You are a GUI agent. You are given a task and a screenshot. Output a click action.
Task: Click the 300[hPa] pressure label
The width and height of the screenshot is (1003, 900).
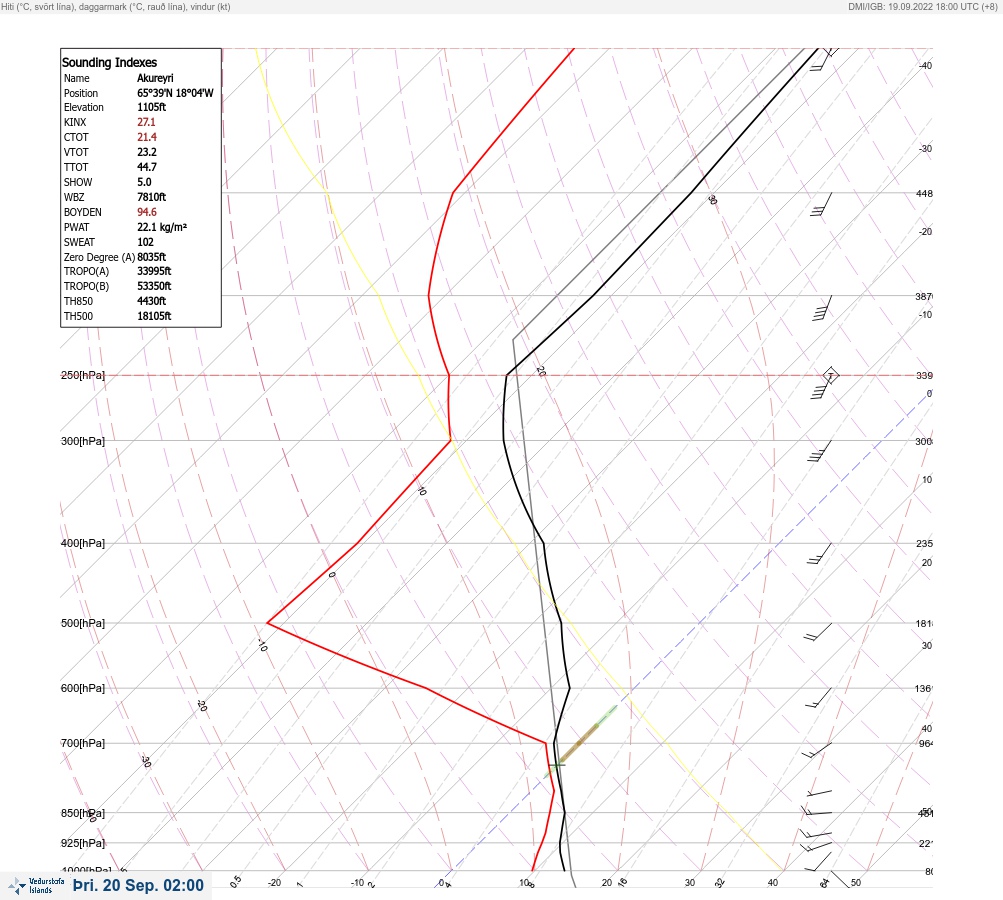coord(83,441)
